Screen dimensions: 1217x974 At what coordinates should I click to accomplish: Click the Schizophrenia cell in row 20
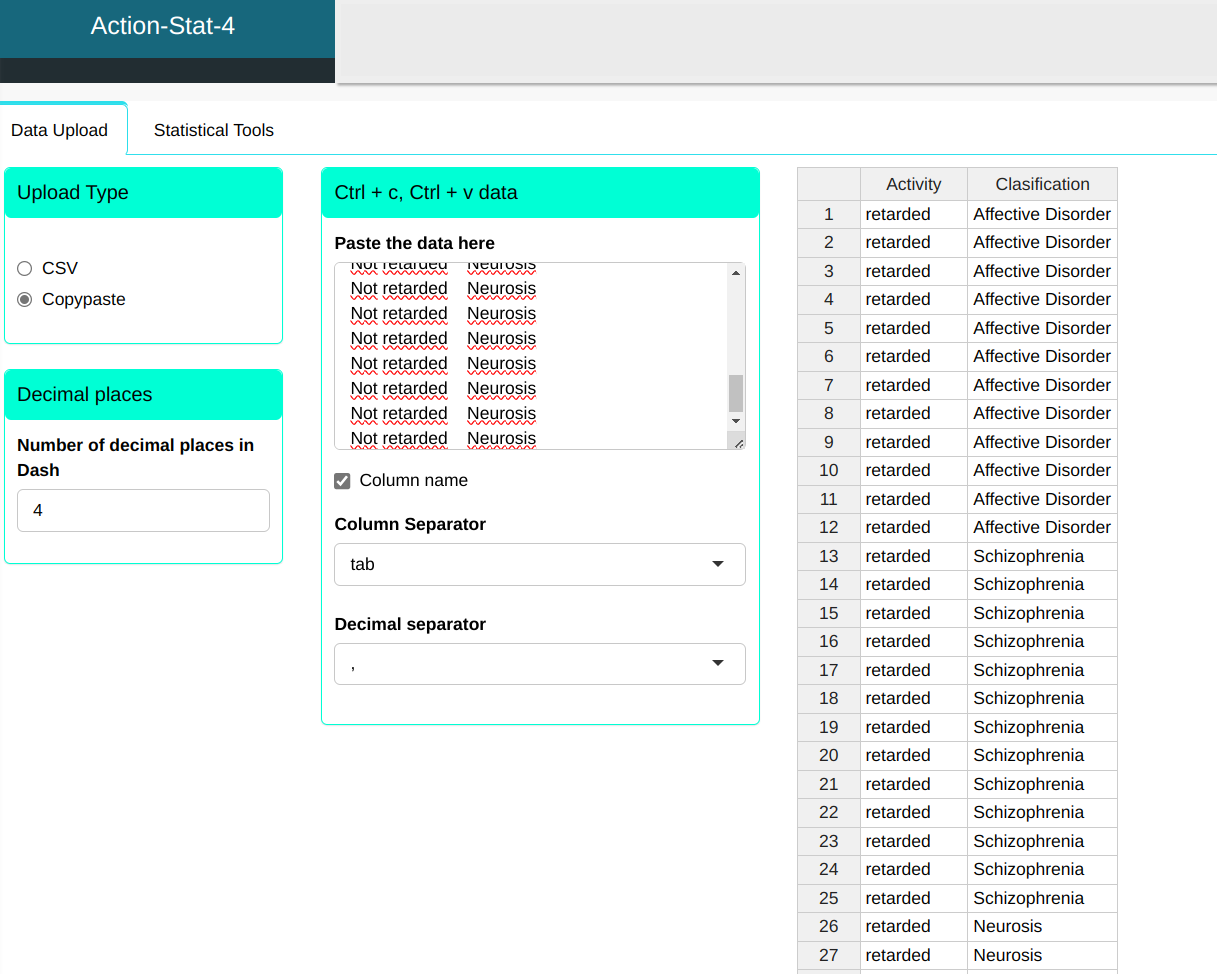pos(1028,755)
